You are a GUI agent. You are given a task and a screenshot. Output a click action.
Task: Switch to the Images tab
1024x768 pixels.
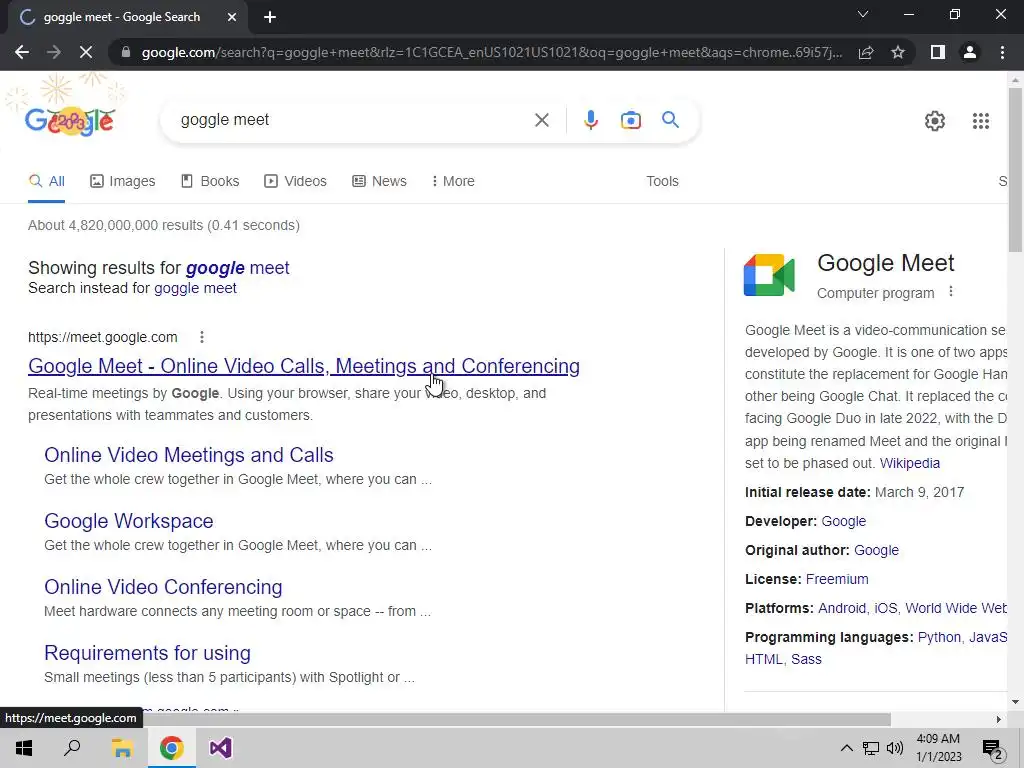pyautogui.click(x=122, y=182)
